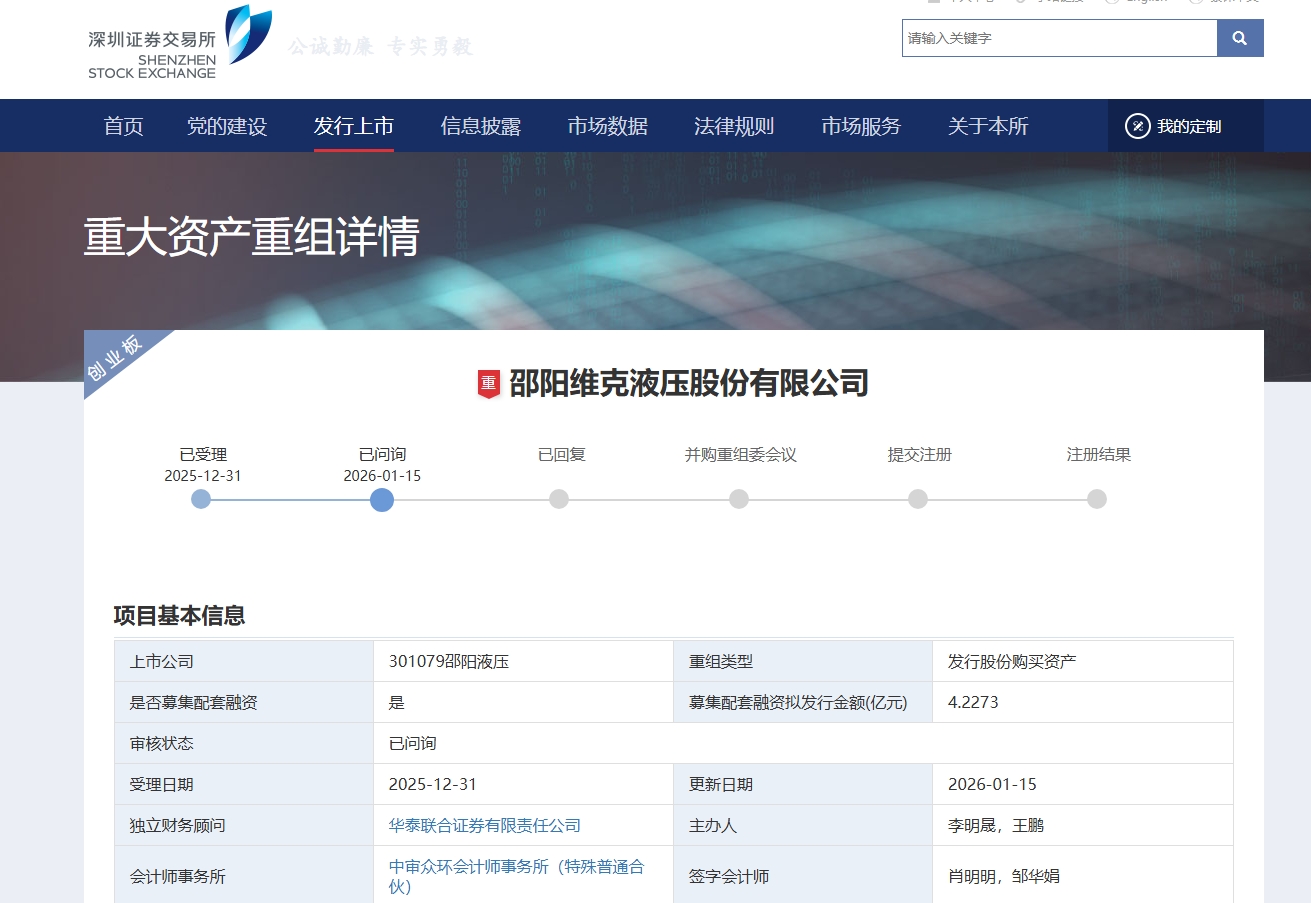Viewport: 1311px width, 903px height.
Task: Click the 上市公司 label cell
Action: (244, 661)
